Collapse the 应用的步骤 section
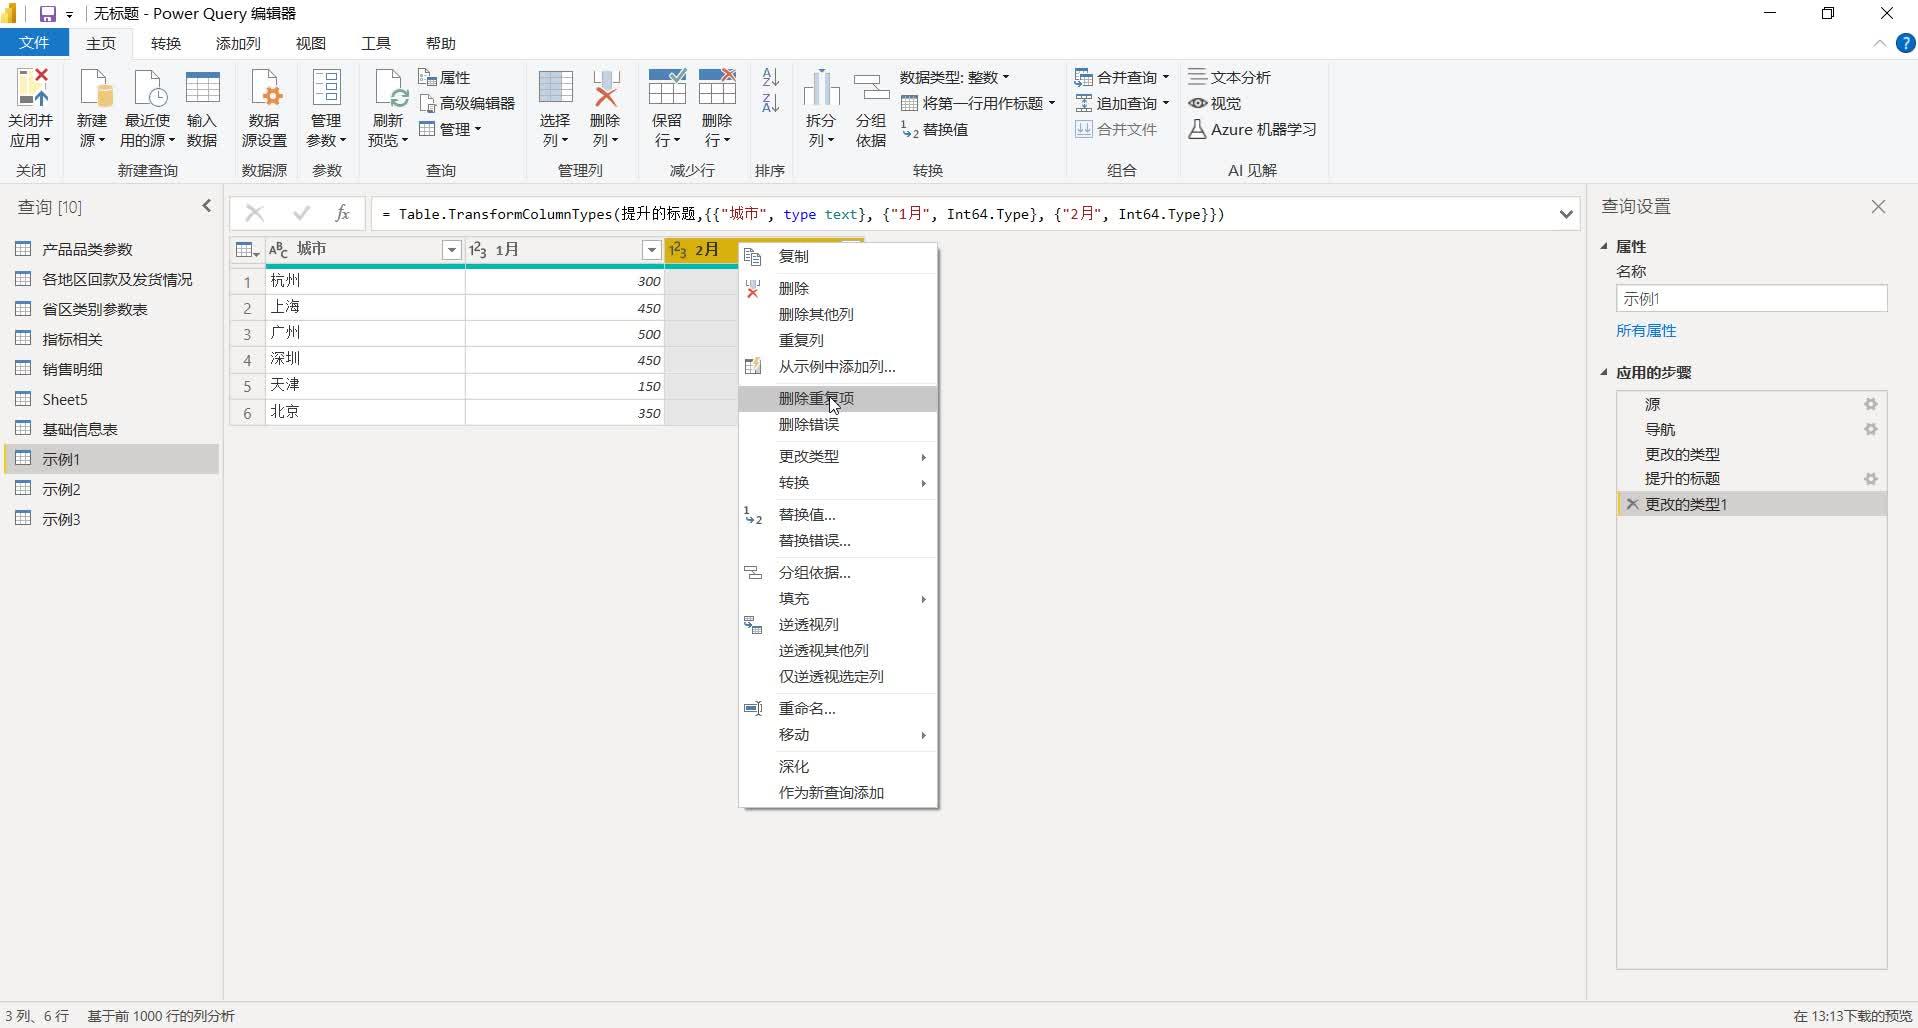Screen dimensions: 1918x1028 coord(1604,372)
